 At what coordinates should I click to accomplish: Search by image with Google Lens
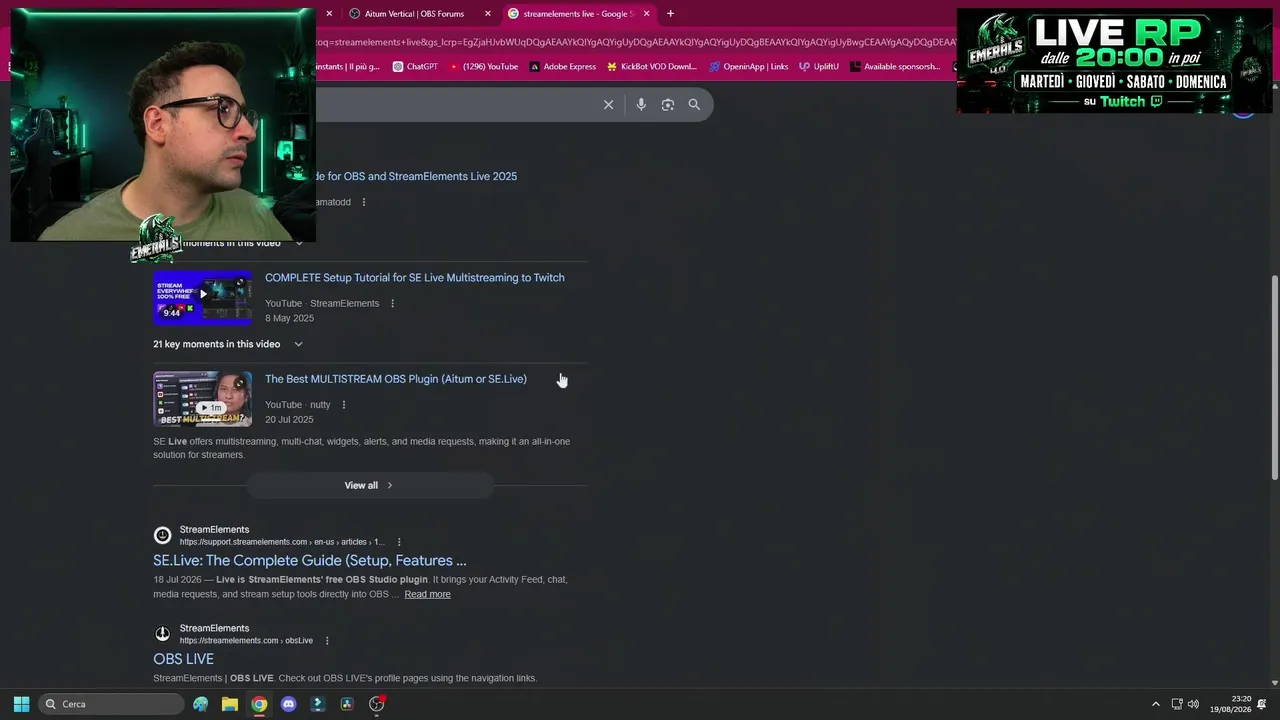click(668, 104)
